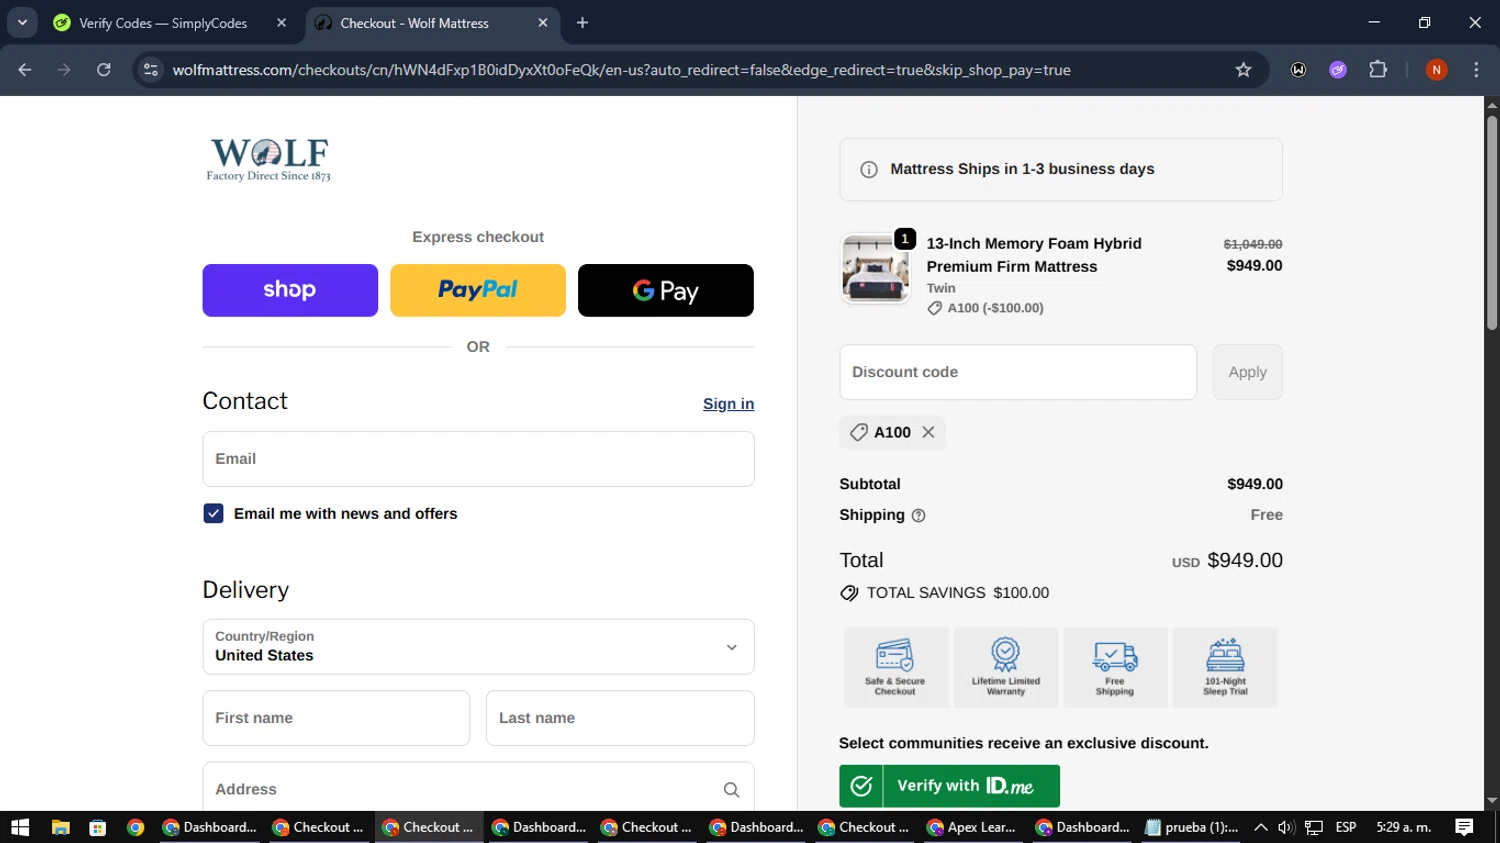The image size is (1500, 843).
Task: Reload the checkout page
Action: (x=104, y=70)
